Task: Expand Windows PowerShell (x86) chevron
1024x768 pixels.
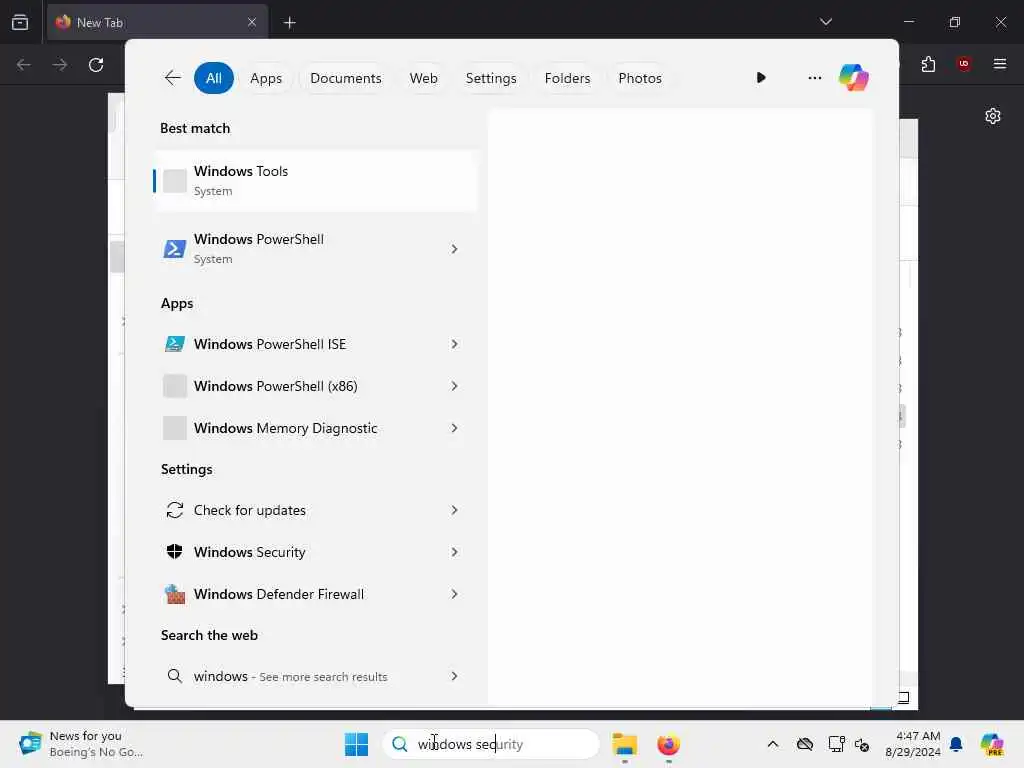Action: pos(454,386)
